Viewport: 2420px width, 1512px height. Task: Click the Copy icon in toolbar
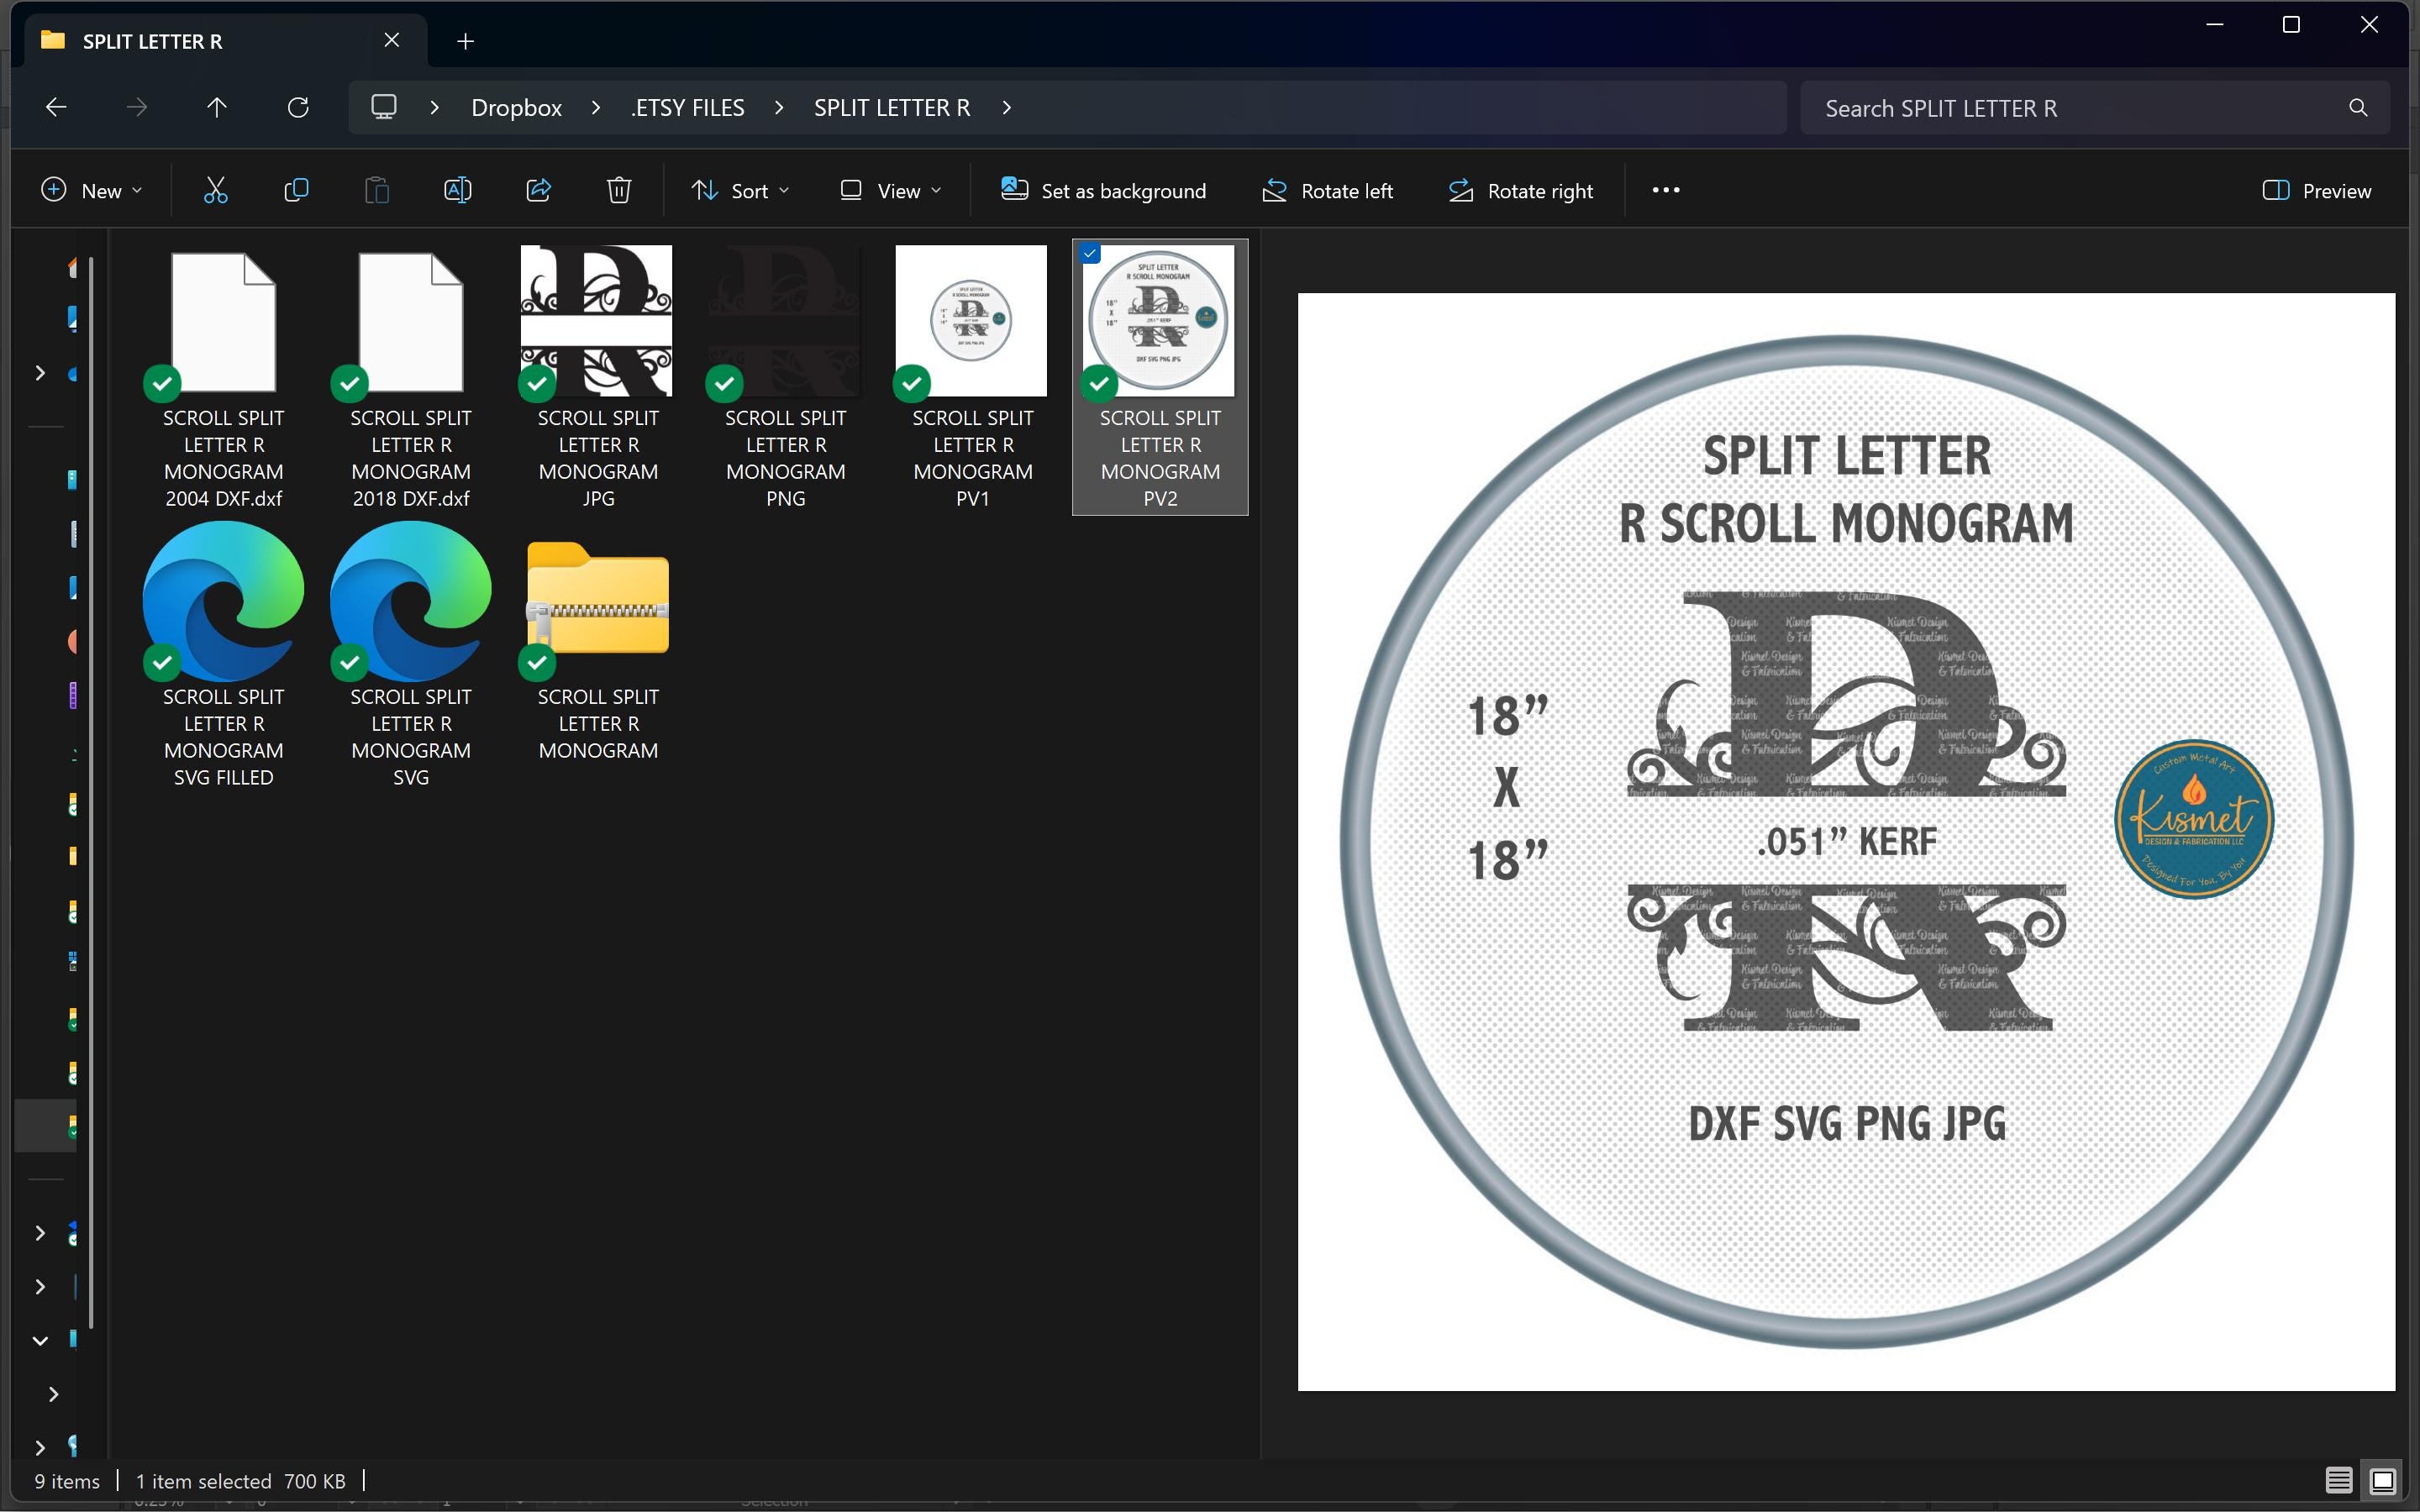[x=296, y=190]
